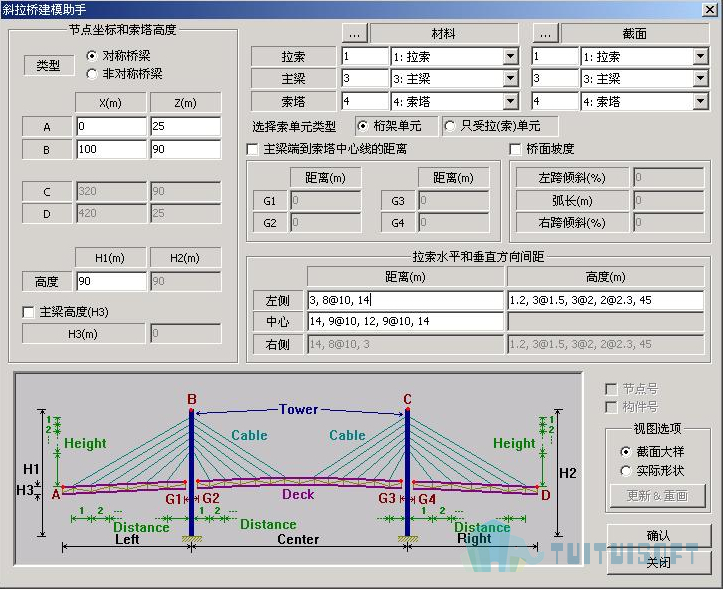Click the 关闭 button
The image size is (724, 590).
tap(658, 563)
